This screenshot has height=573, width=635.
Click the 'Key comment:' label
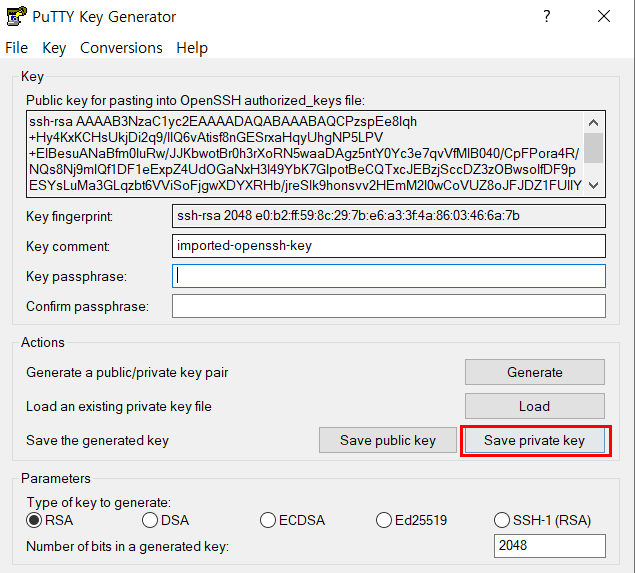click(68, 246)
